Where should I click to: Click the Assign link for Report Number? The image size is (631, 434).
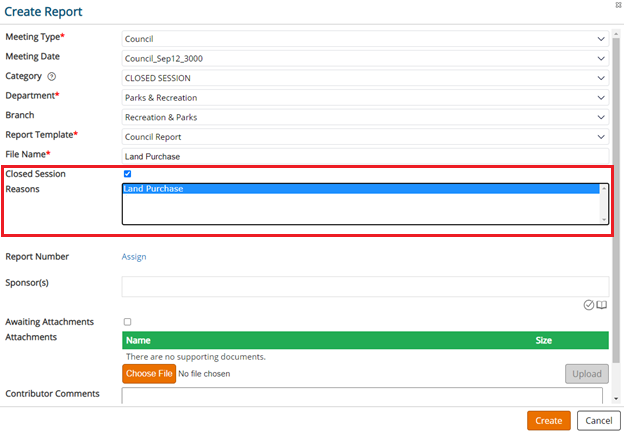(x=134, y=257)
